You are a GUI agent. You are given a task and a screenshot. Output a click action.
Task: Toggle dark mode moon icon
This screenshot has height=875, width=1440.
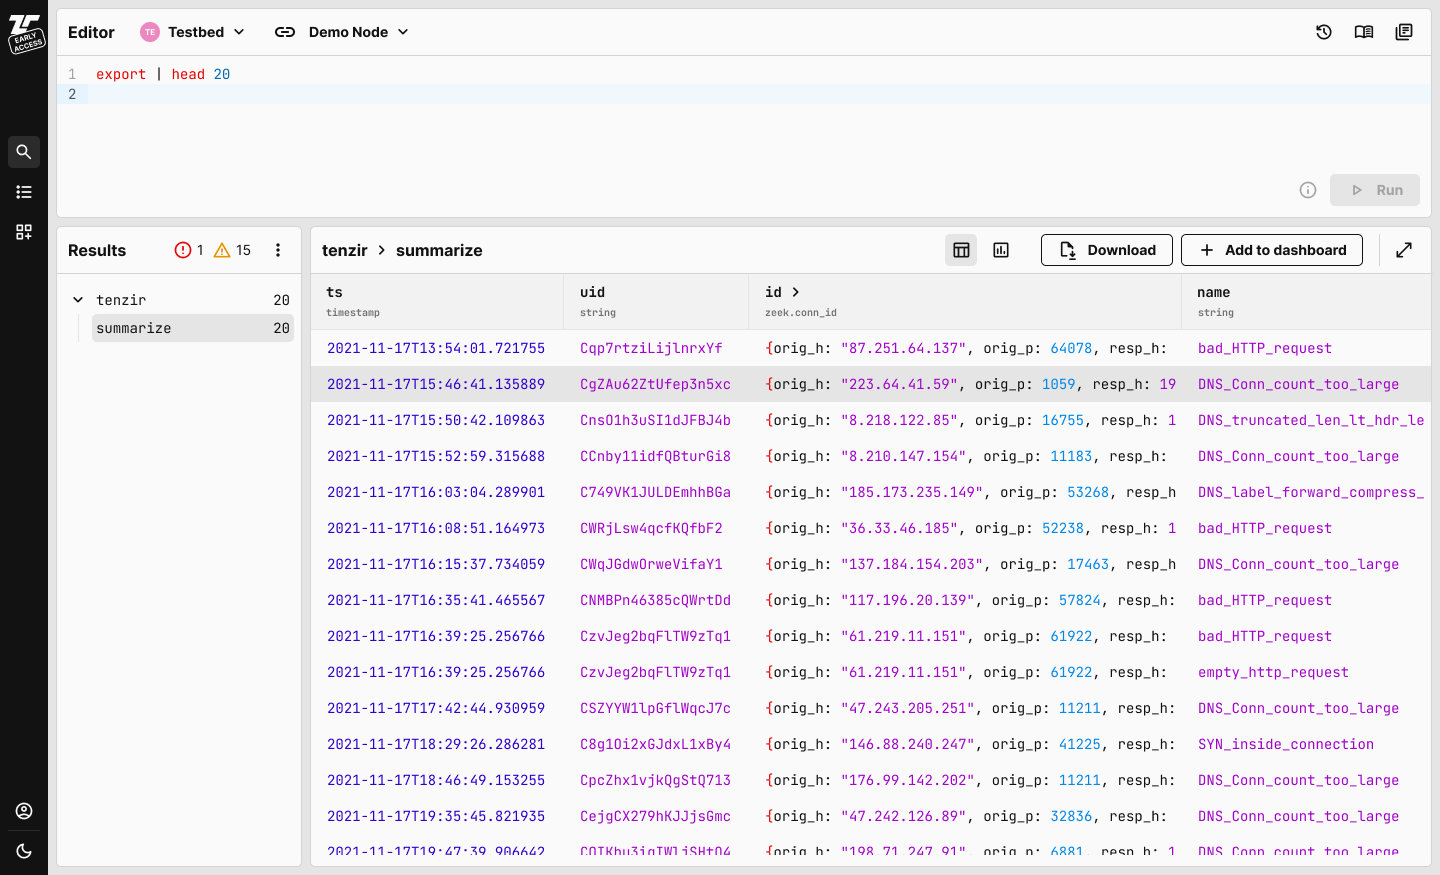pos(24,851)
